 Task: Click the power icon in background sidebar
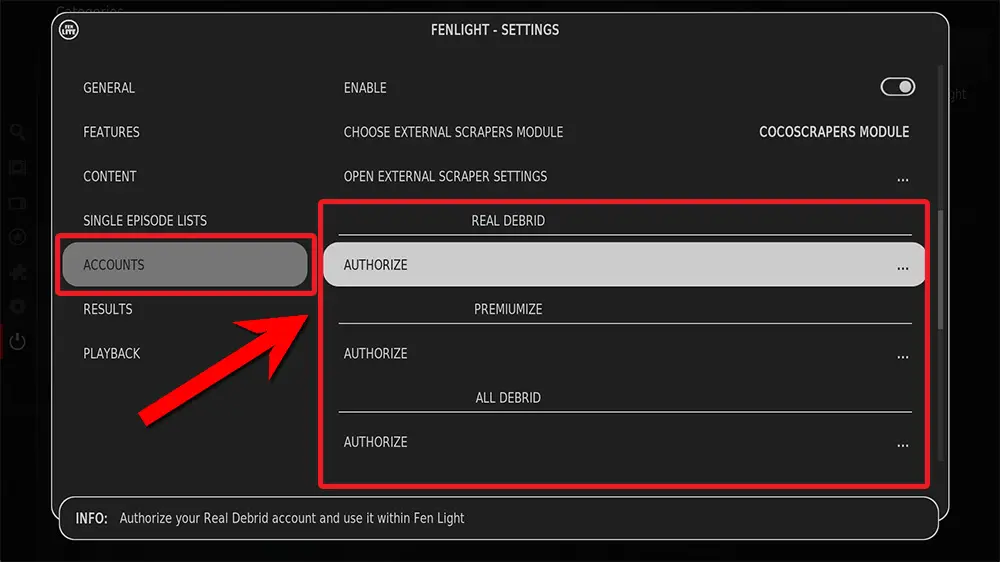point(17,341)
